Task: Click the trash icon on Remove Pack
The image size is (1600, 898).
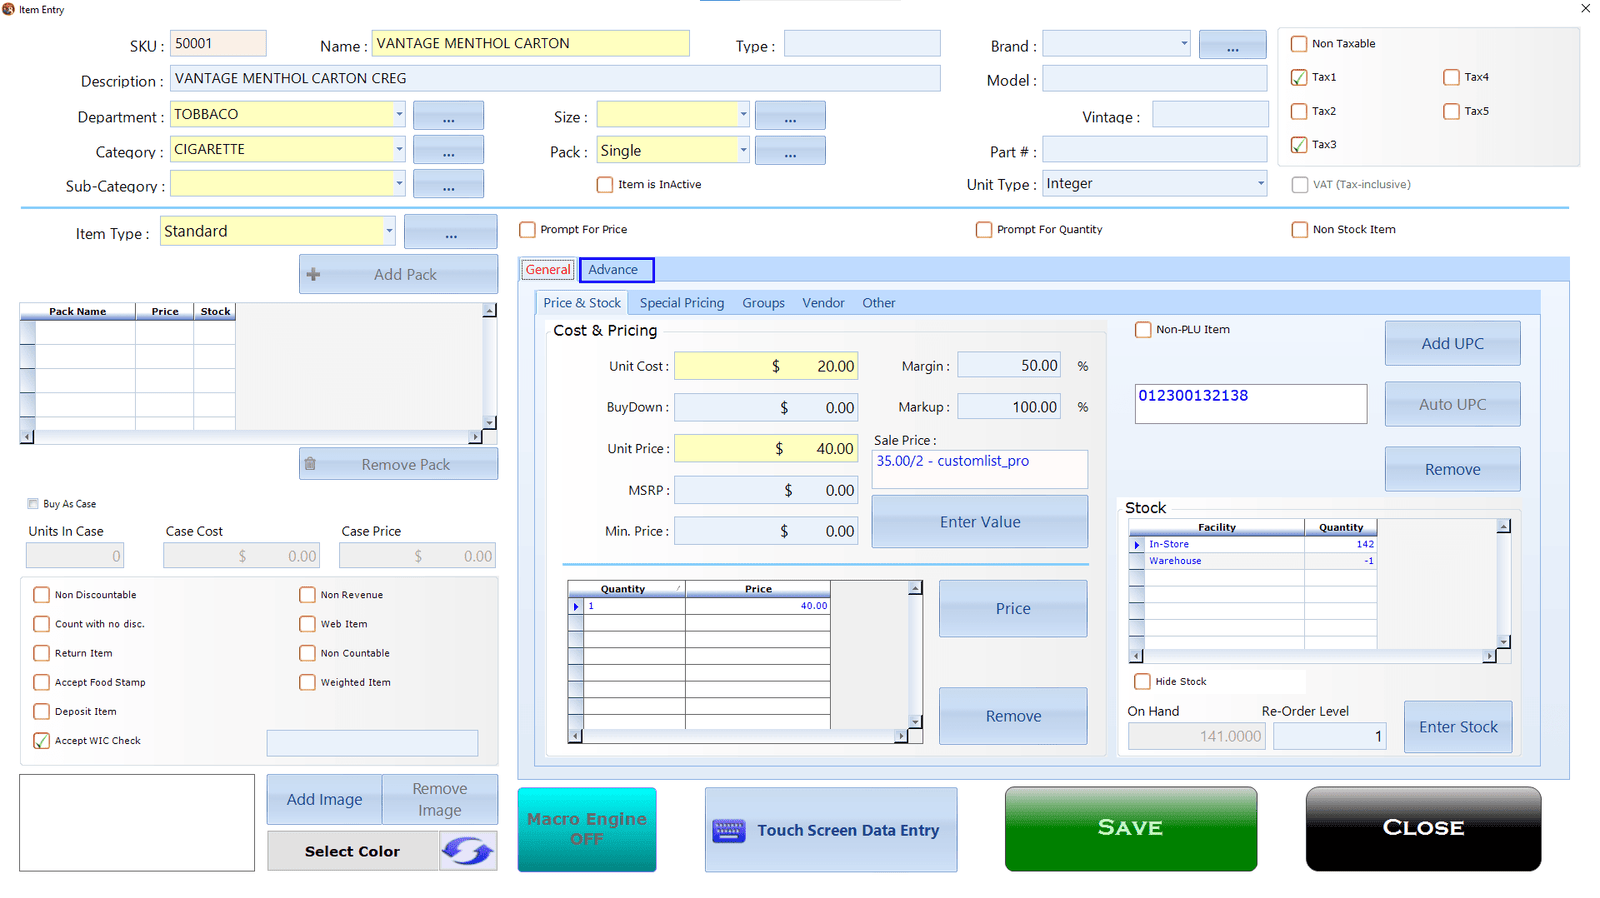Action: click(310, 464)
